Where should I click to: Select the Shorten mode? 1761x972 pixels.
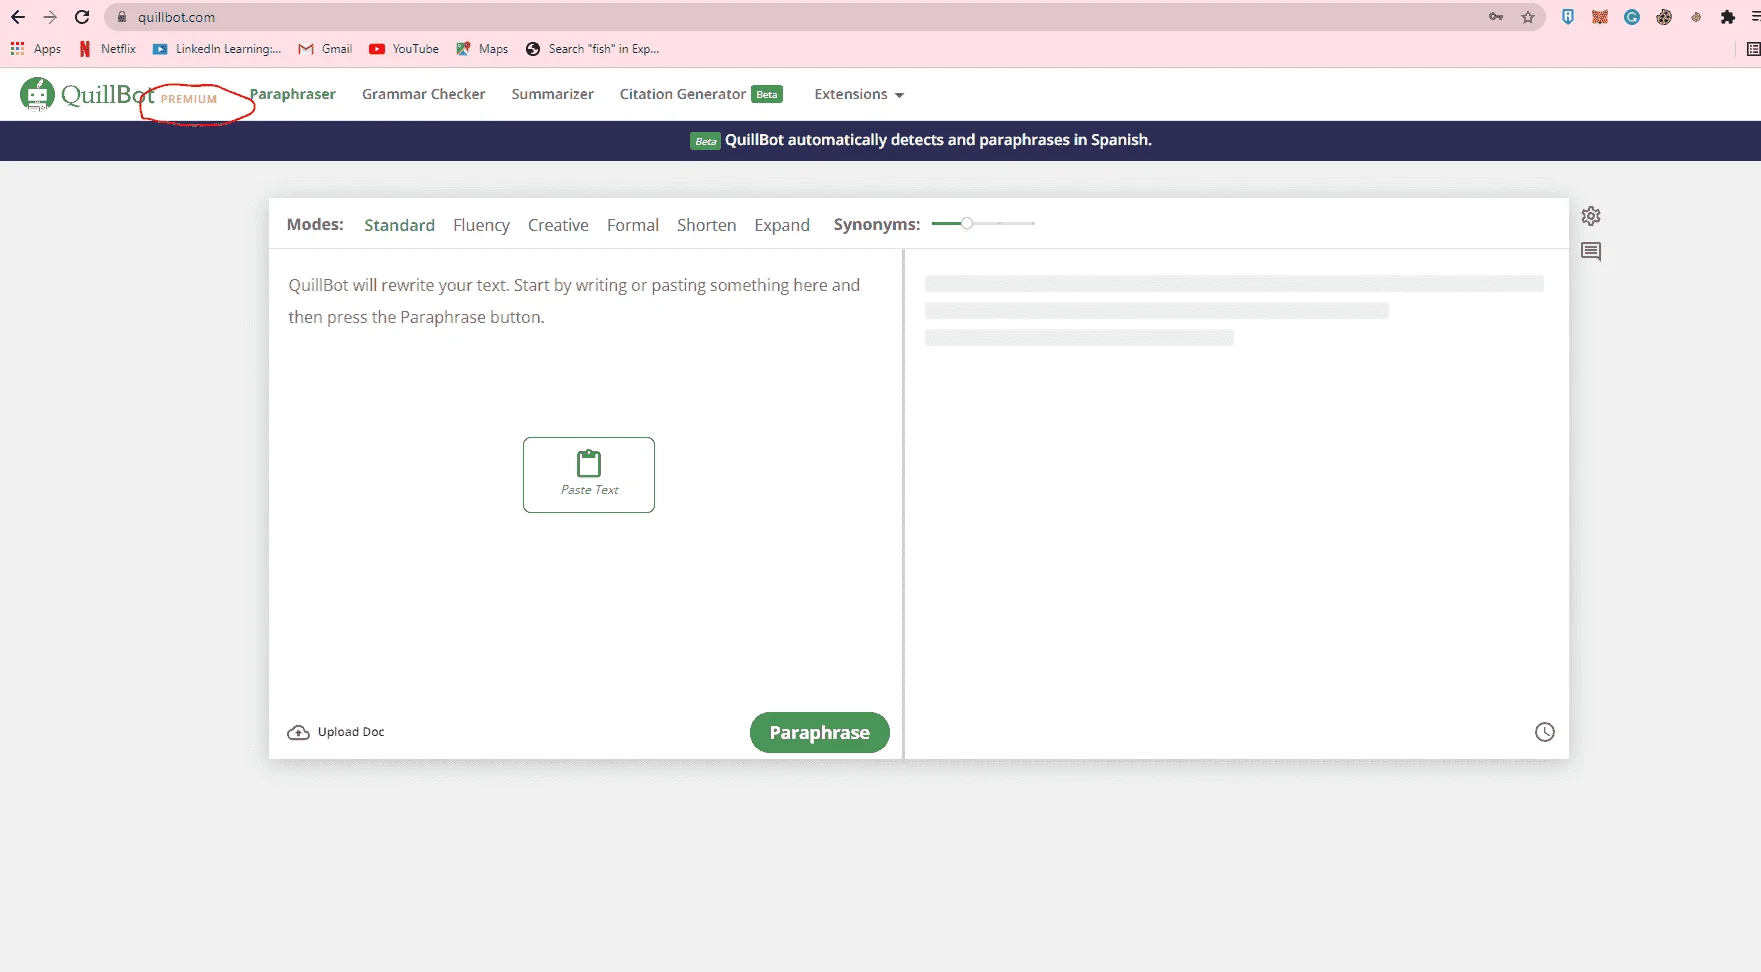pyautogui.click(x=706, y=225)
